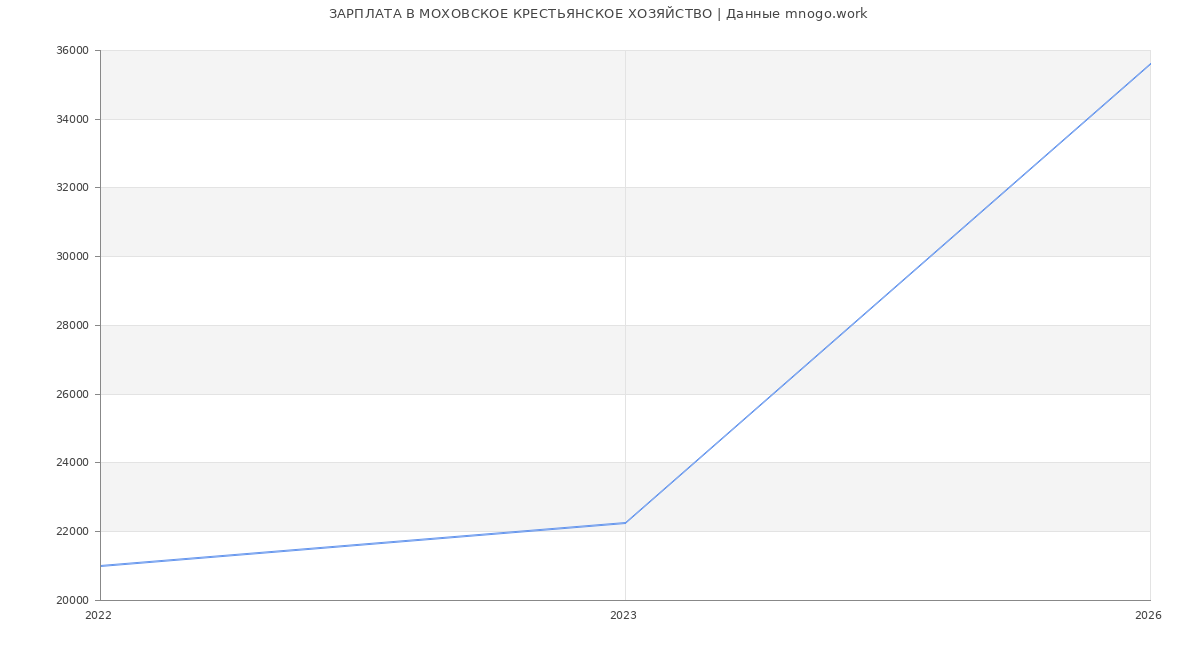Select the 2023 x-axis label
This screenshot has height=650, width=1200.
(623, 616)
